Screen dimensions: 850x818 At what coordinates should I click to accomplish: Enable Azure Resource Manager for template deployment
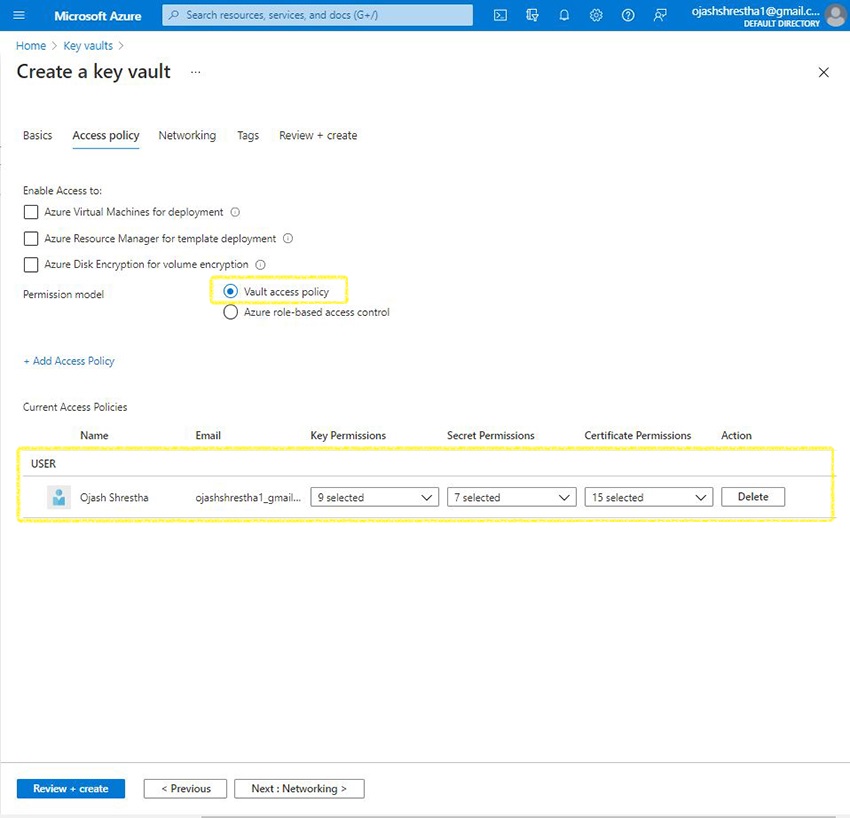click(x=31, y=239)
